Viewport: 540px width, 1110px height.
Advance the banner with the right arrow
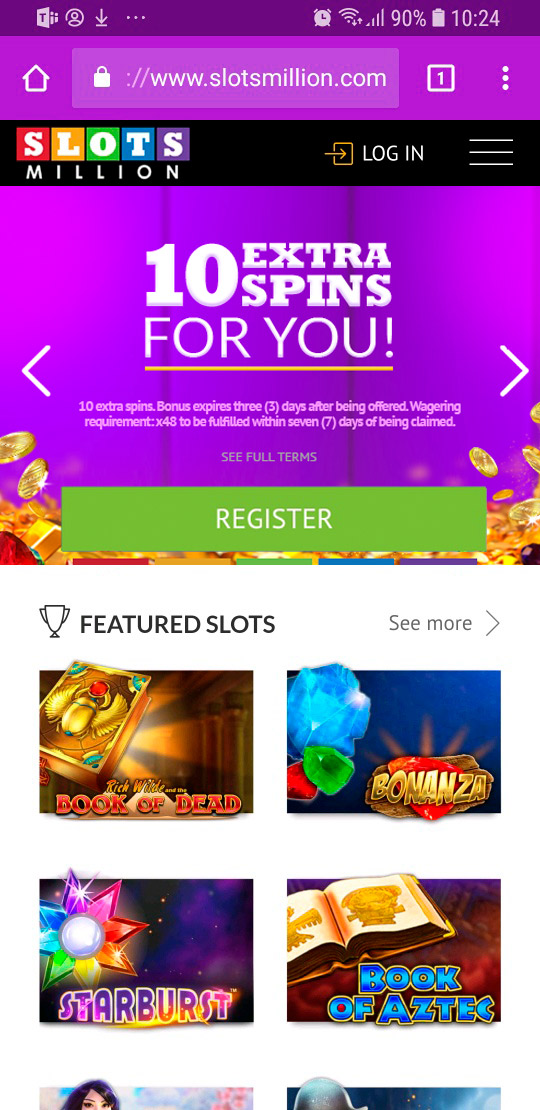coord(515,371)
